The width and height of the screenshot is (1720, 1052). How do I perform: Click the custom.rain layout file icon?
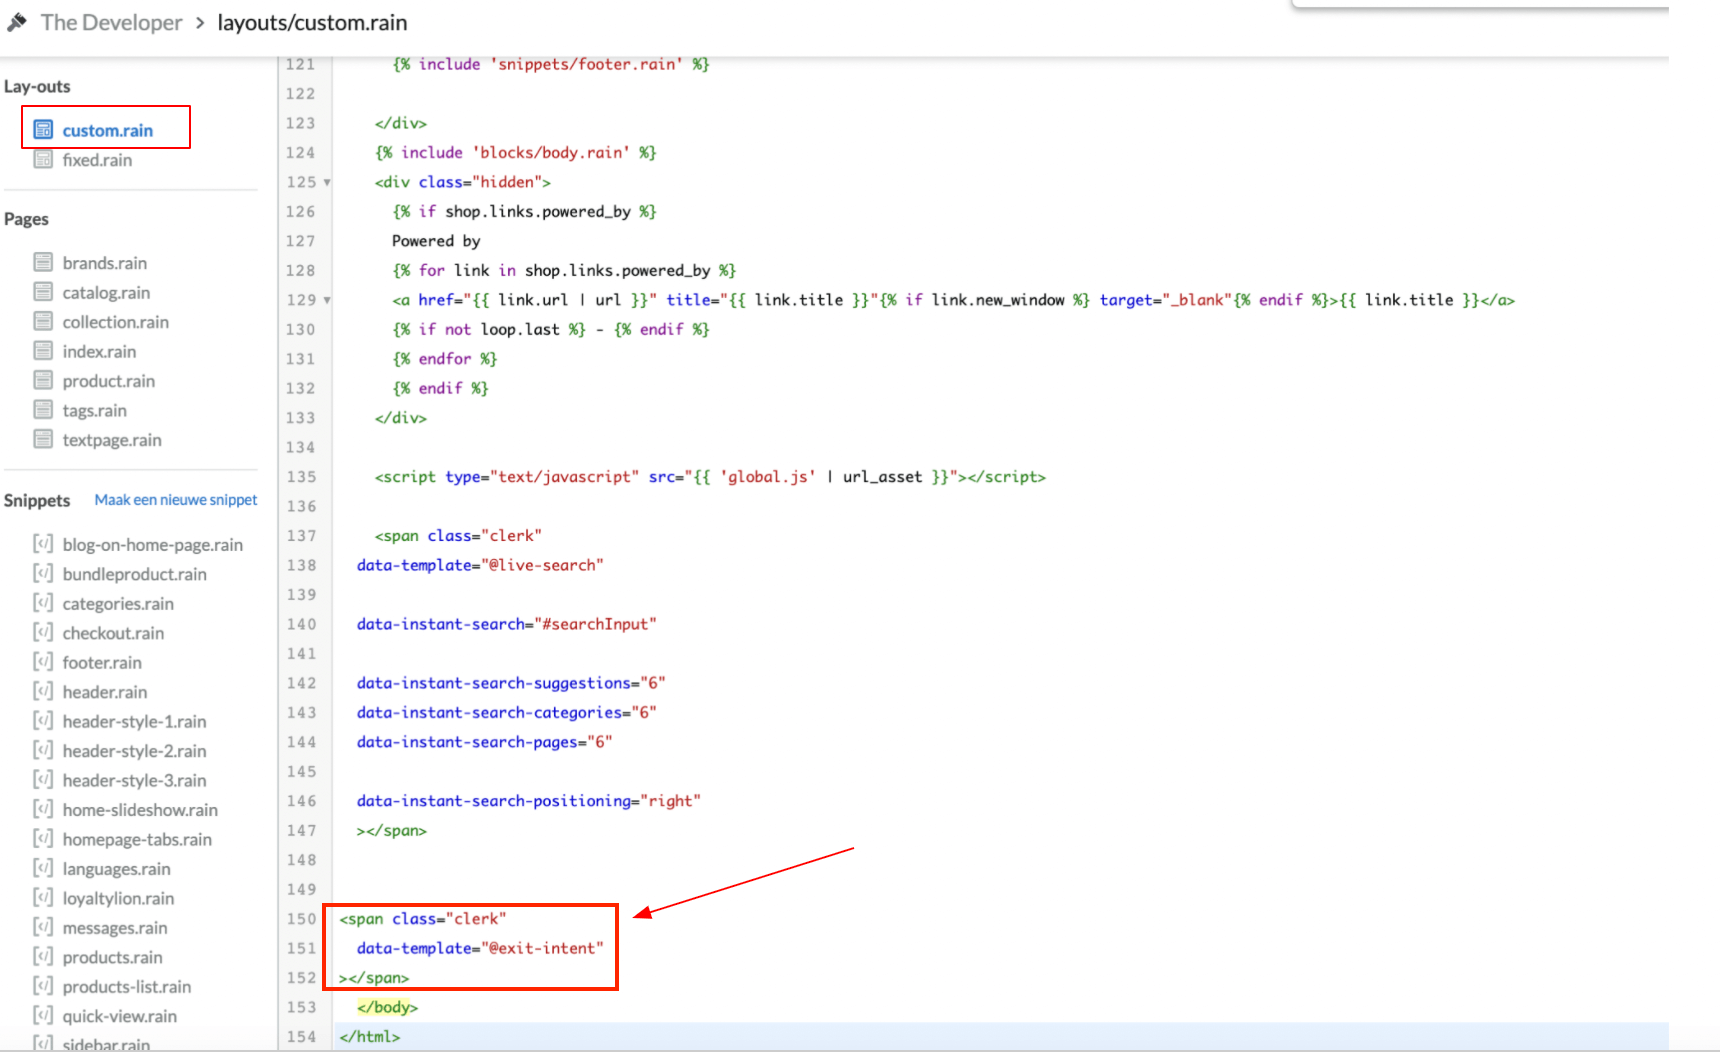[x=43, y=130]
